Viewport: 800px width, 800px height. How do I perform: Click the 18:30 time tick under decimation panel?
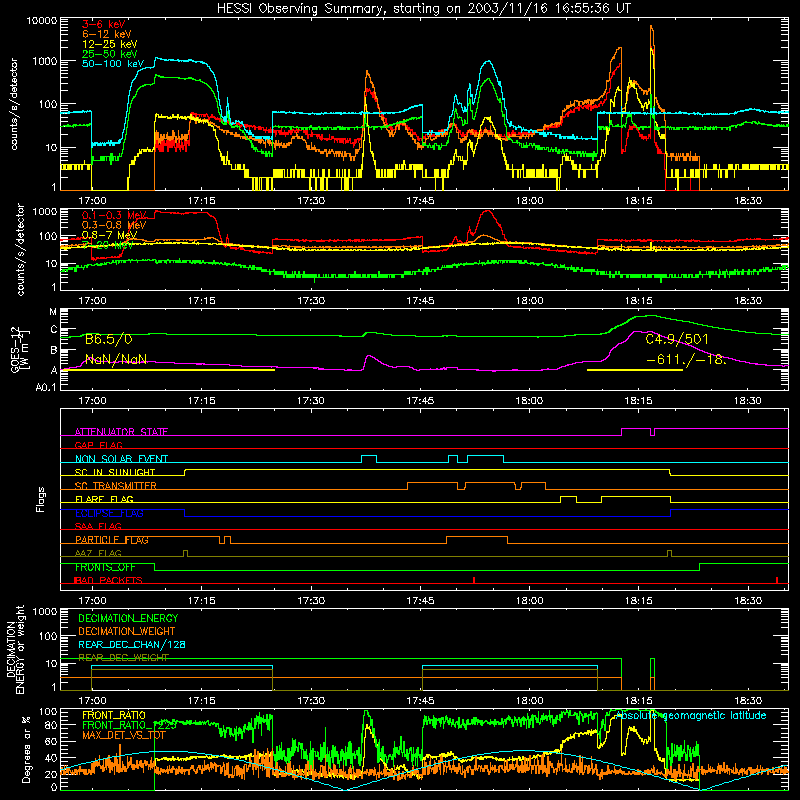pos(748,701)
